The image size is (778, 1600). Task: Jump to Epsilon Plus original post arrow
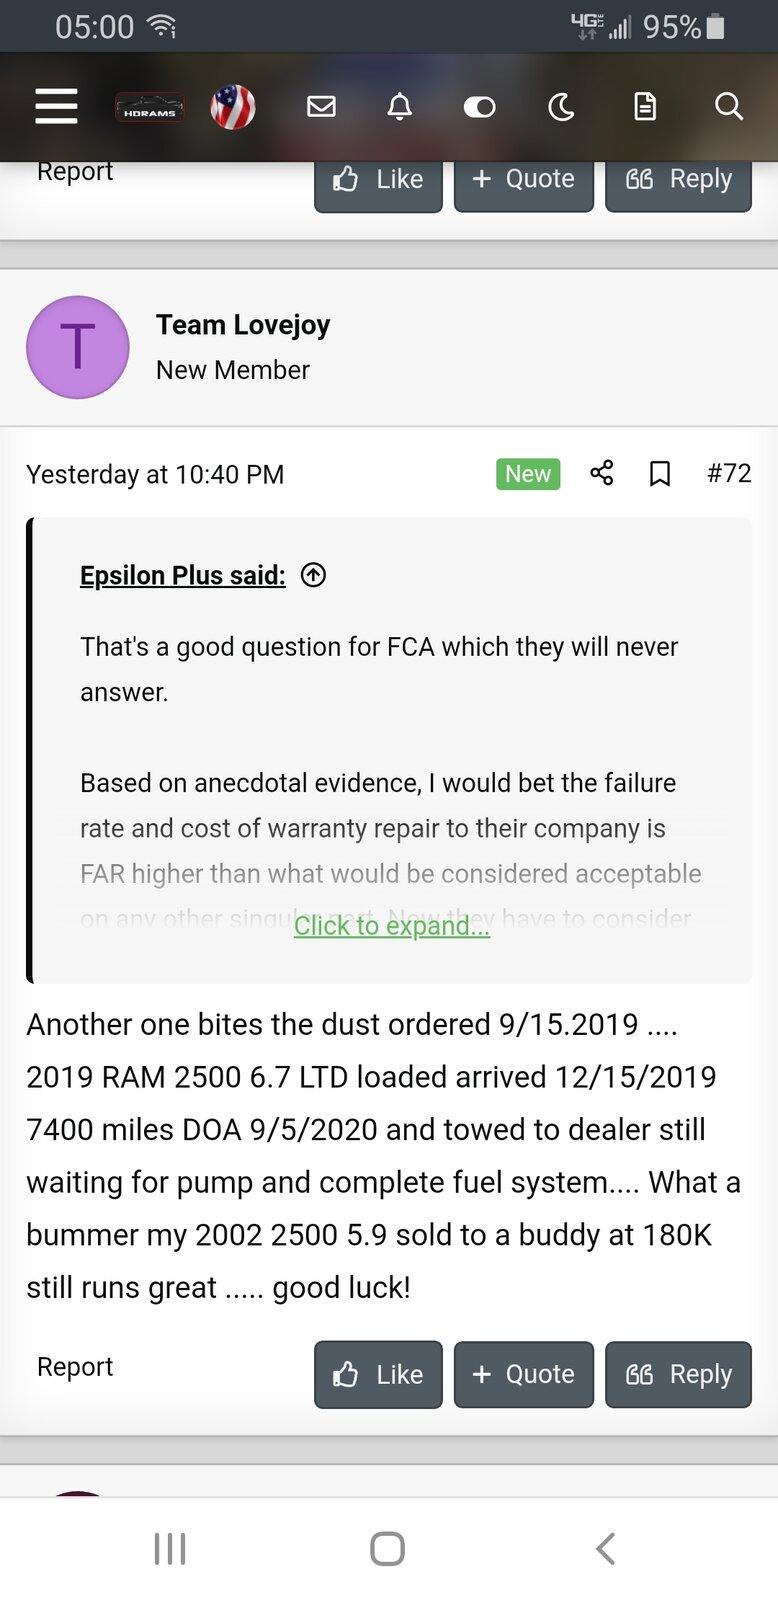click(x=314, y=575)
